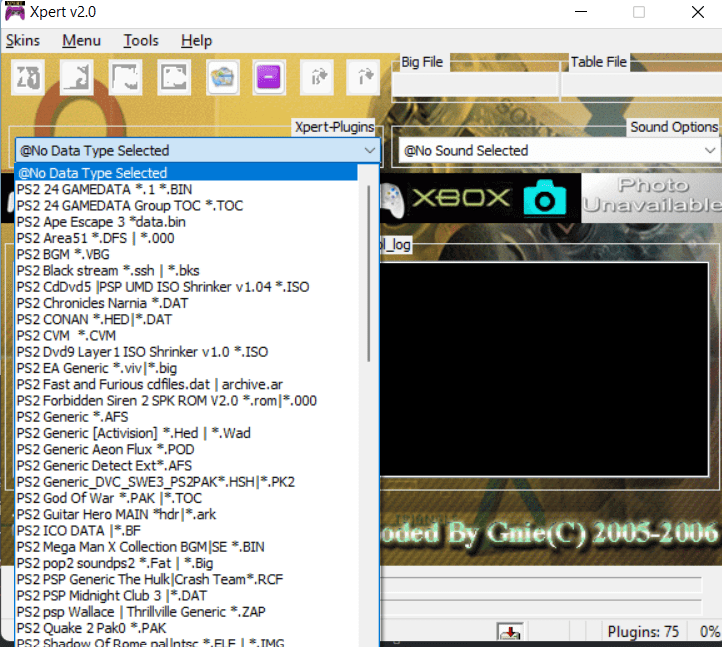Image resolution: width=722 pixels, height=647 pixels.
Task: Collapse the Xpert-Plugins data type dropdown arrow
Action: click(369, 150)
